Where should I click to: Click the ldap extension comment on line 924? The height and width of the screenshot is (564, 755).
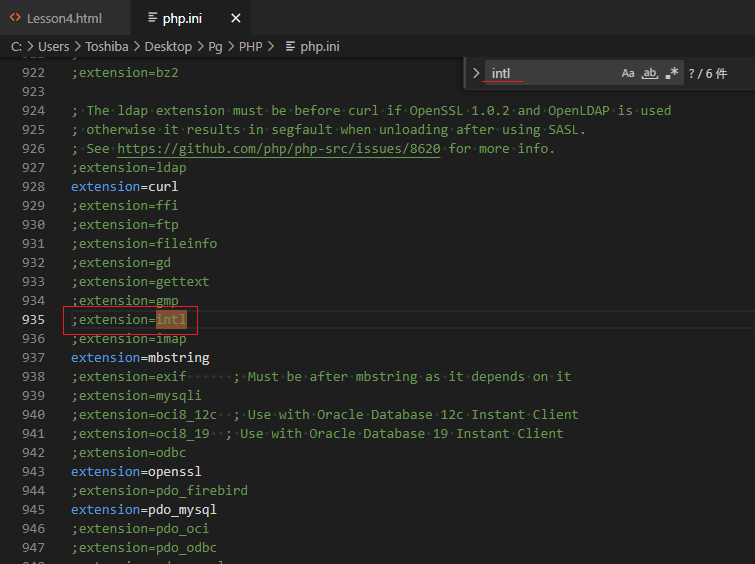pos(371,111)
